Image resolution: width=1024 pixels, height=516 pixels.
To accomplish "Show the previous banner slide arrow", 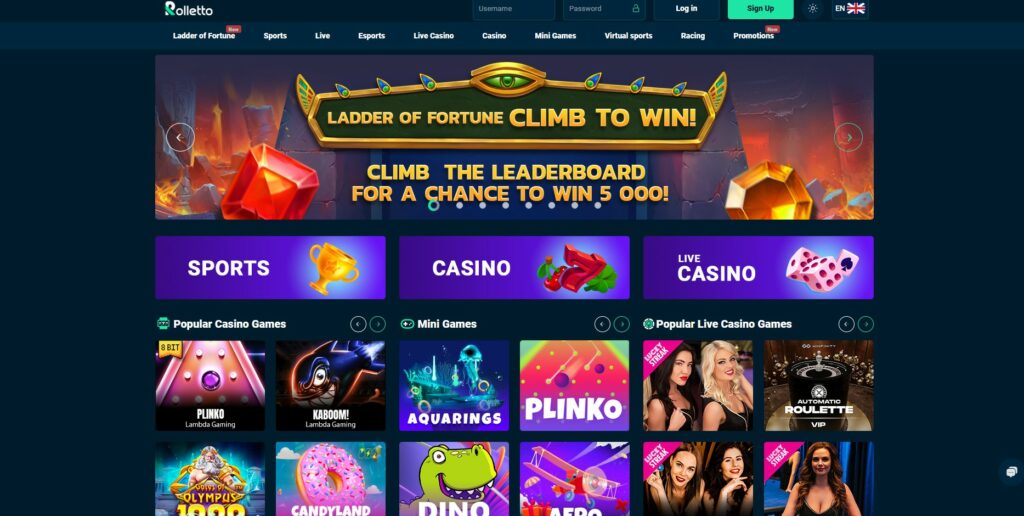I will (180, 137).
